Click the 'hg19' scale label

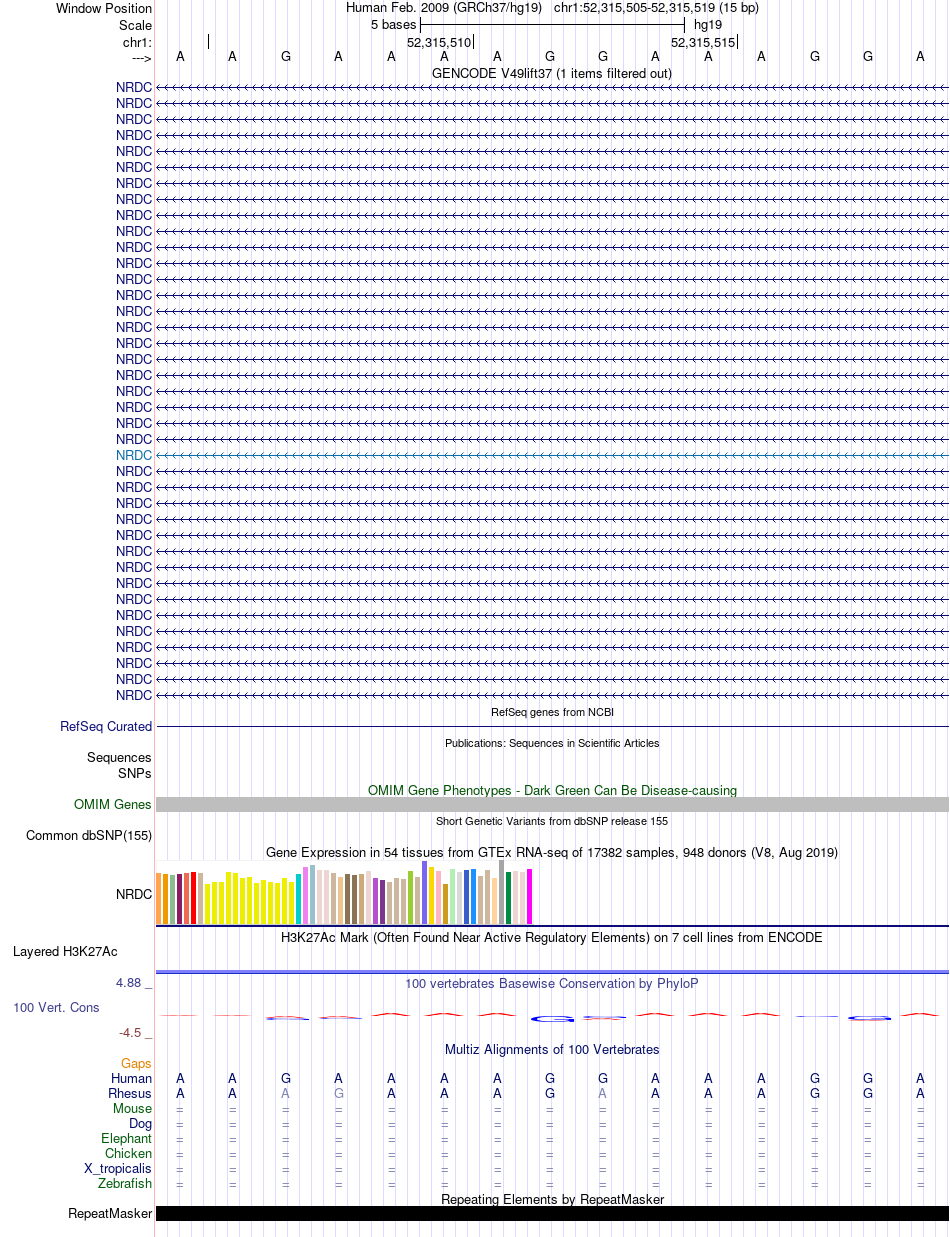[x=708, y=24]
